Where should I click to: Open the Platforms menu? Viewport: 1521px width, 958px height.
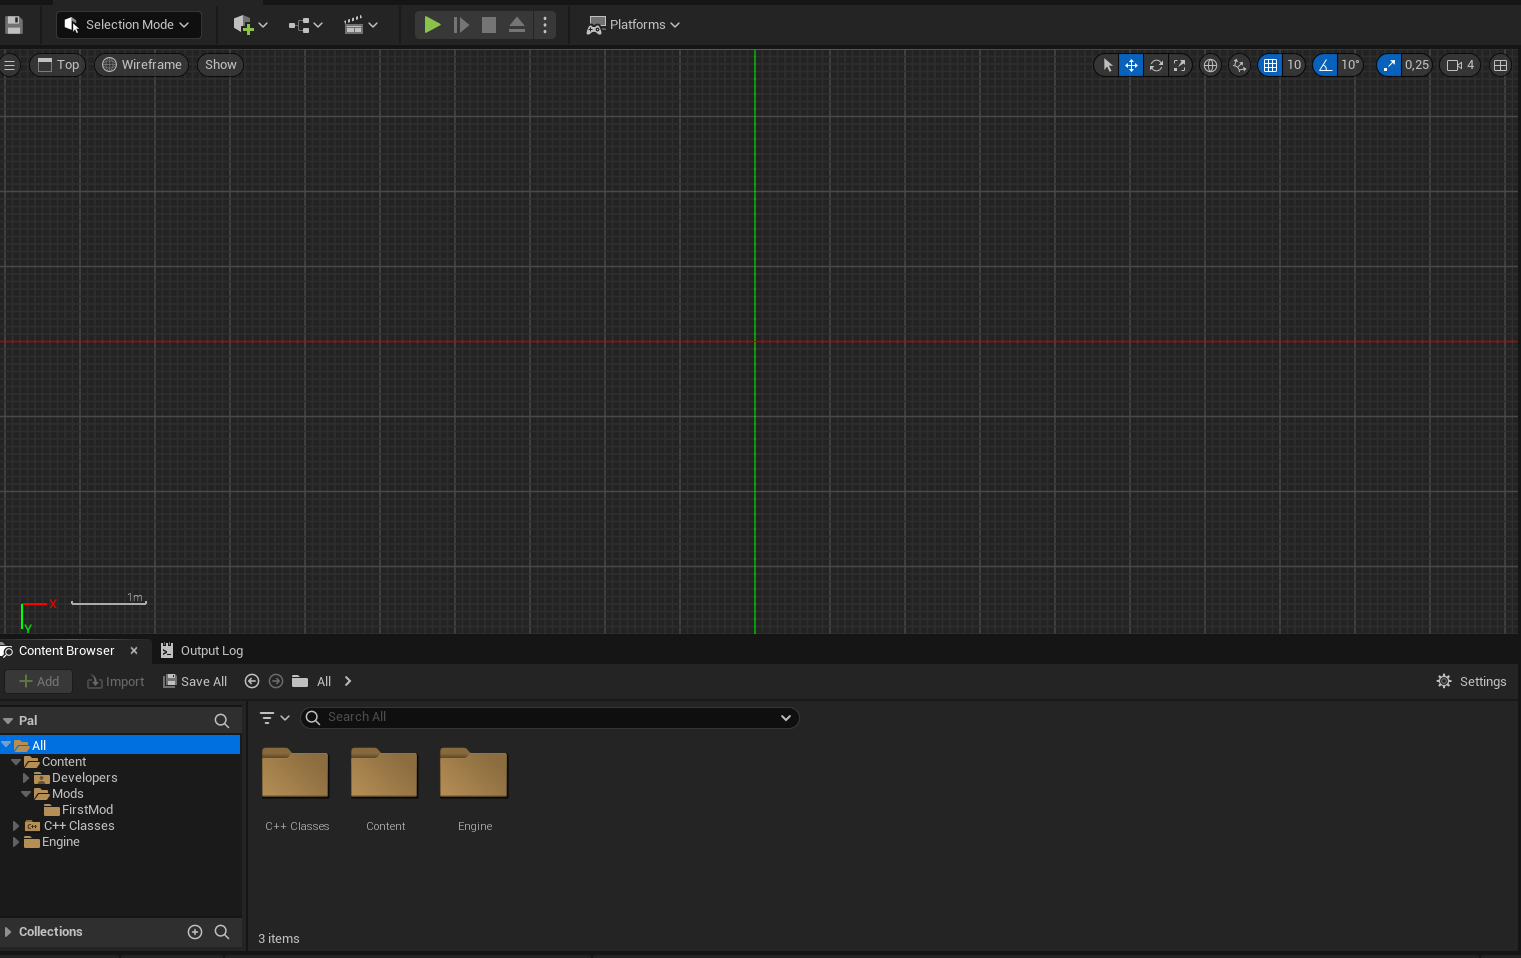[633, 24]
